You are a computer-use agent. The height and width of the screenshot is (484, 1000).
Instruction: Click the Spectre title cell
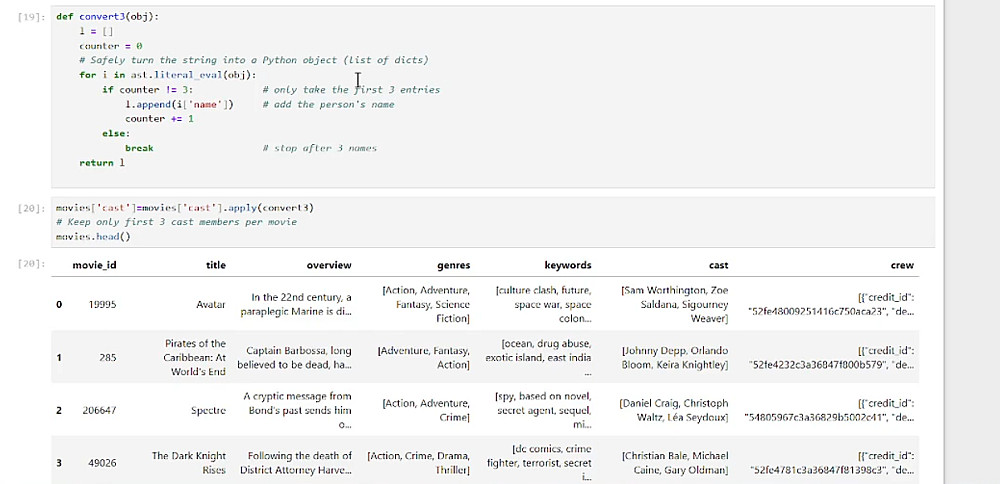pos(208,410)
